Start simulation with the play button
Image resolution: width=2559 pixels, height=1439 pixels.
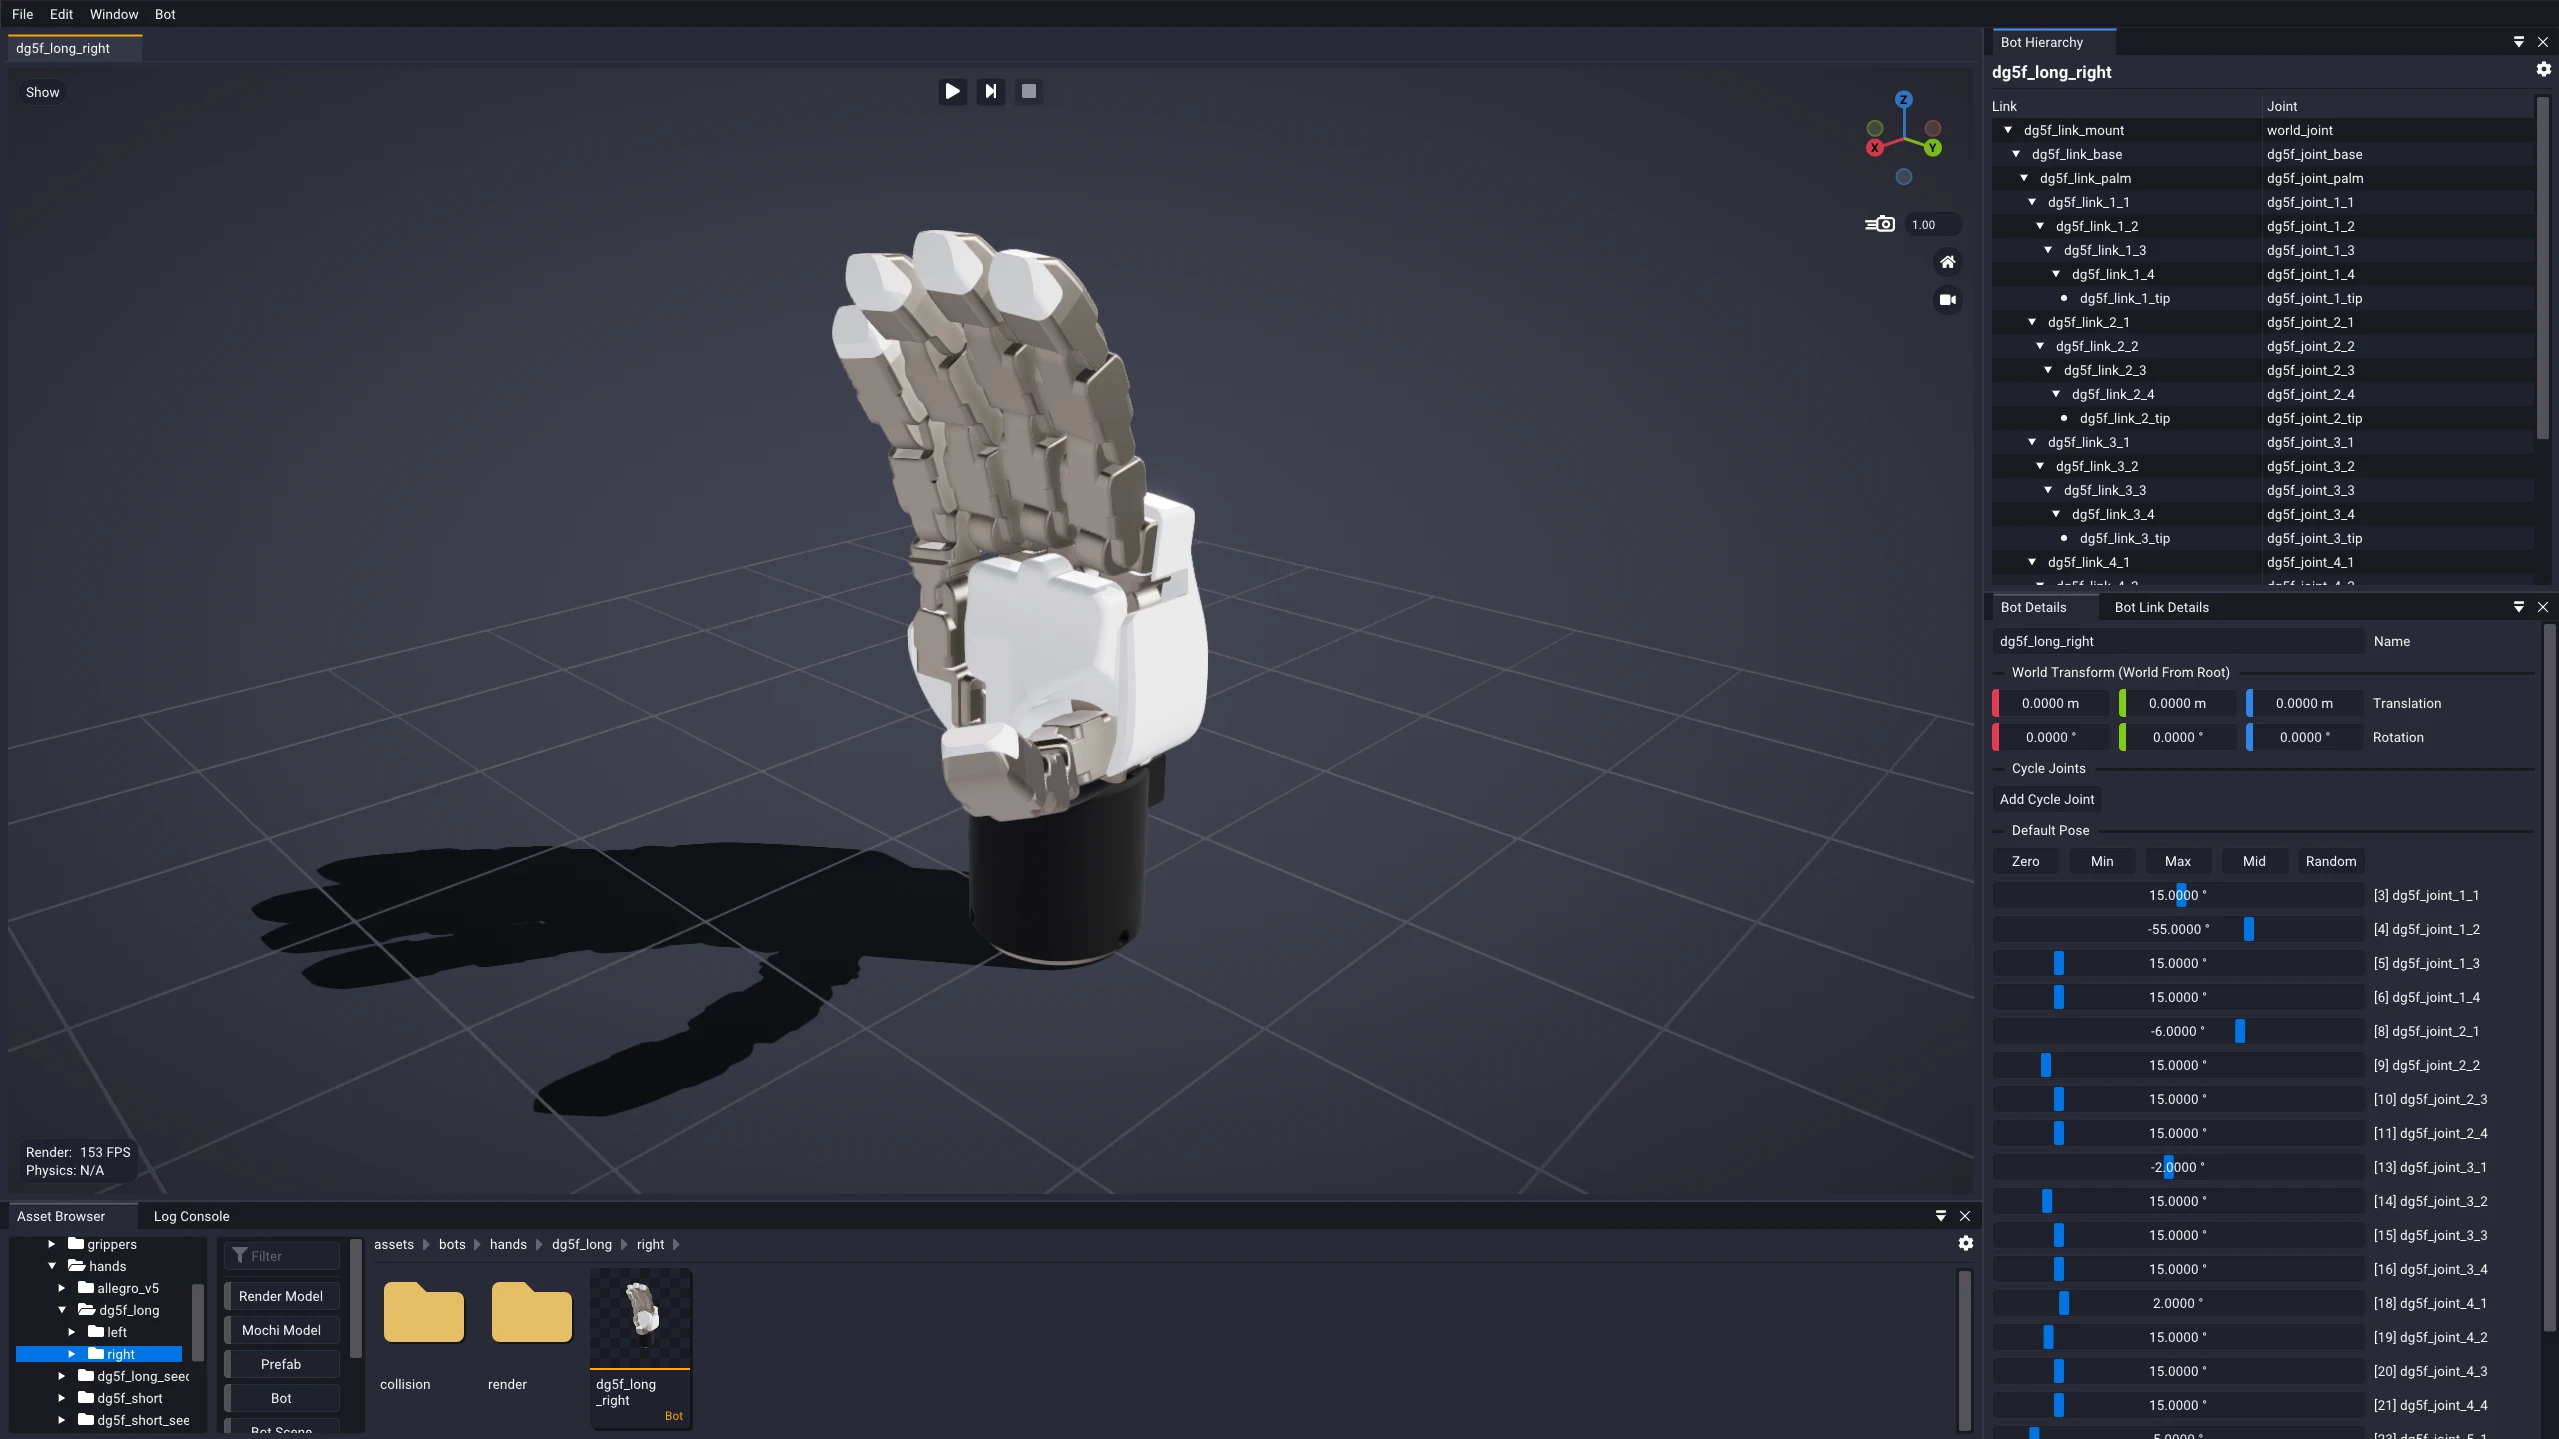[x=952, y=91]
